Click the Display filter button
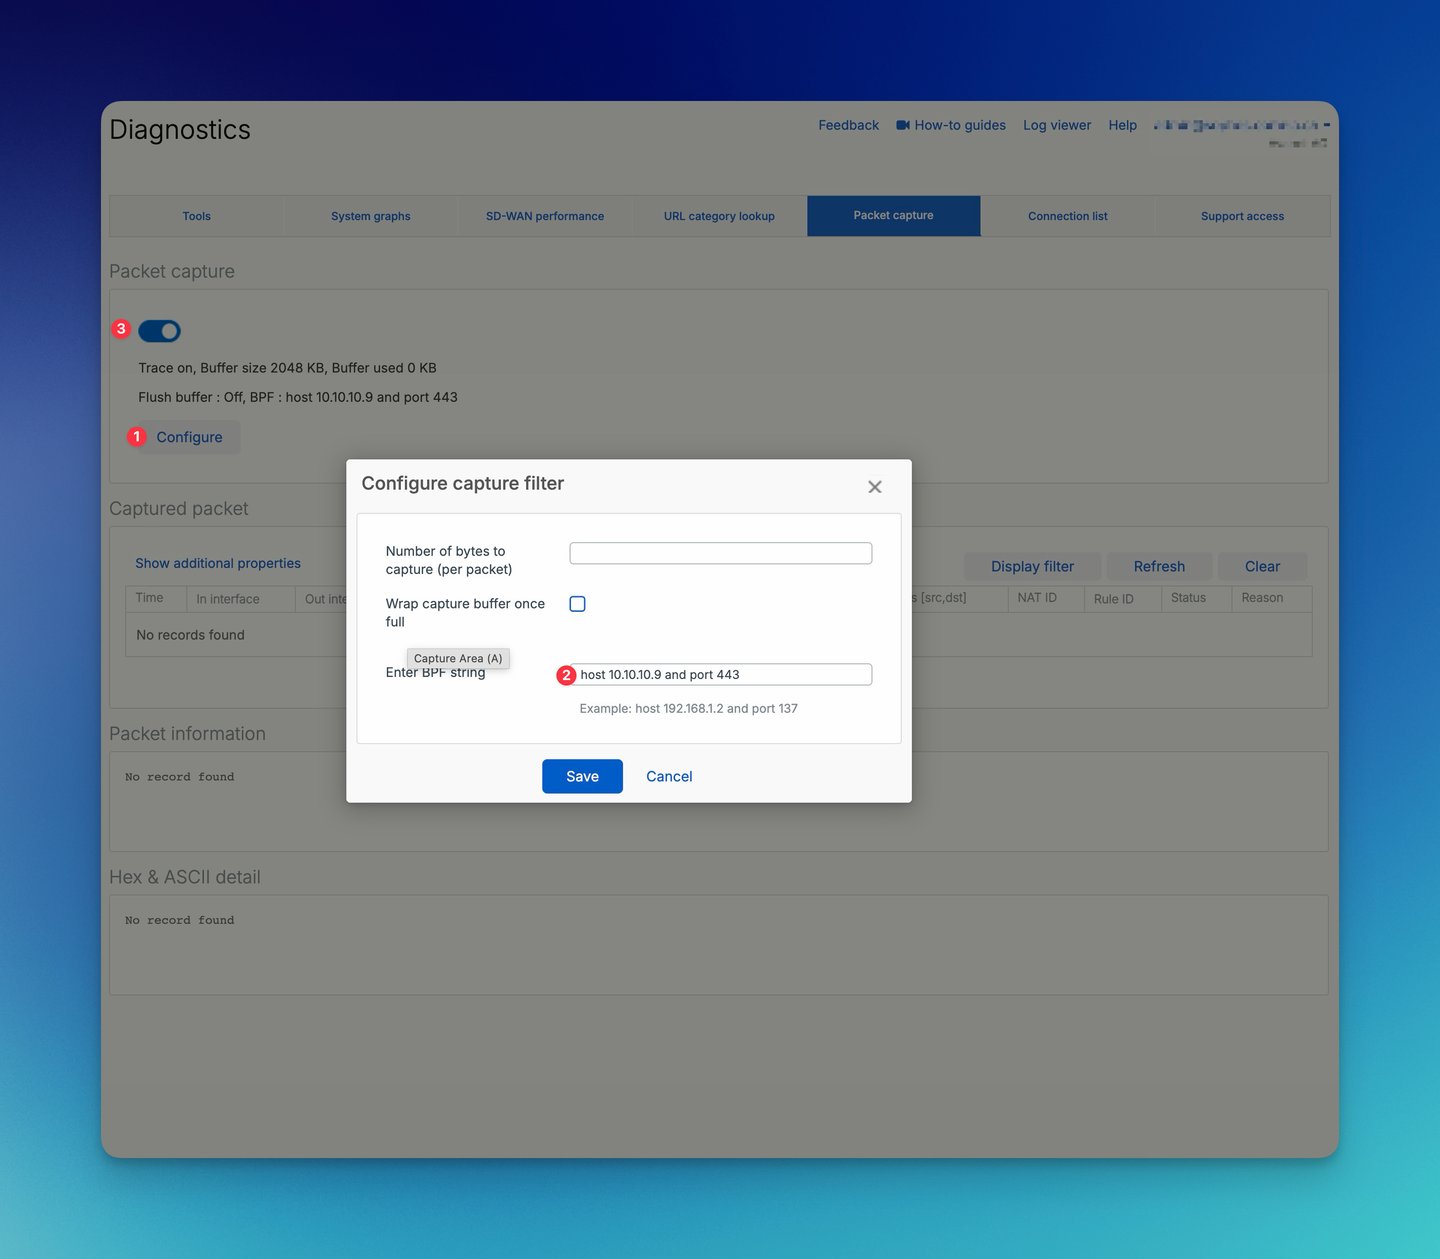This screenshot has width=1440, height=1259. (x=1032, y=566)
